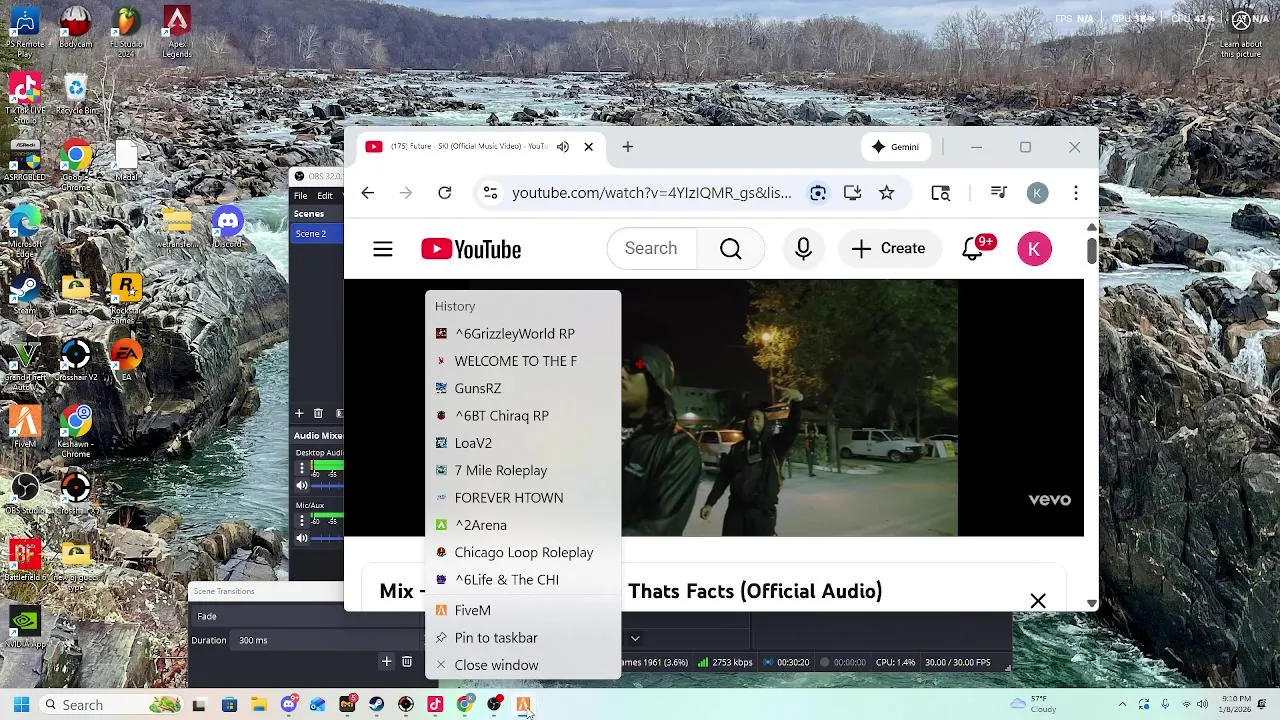Go back in Chrome
1280x720 pixels.
(x=368, y=193)
